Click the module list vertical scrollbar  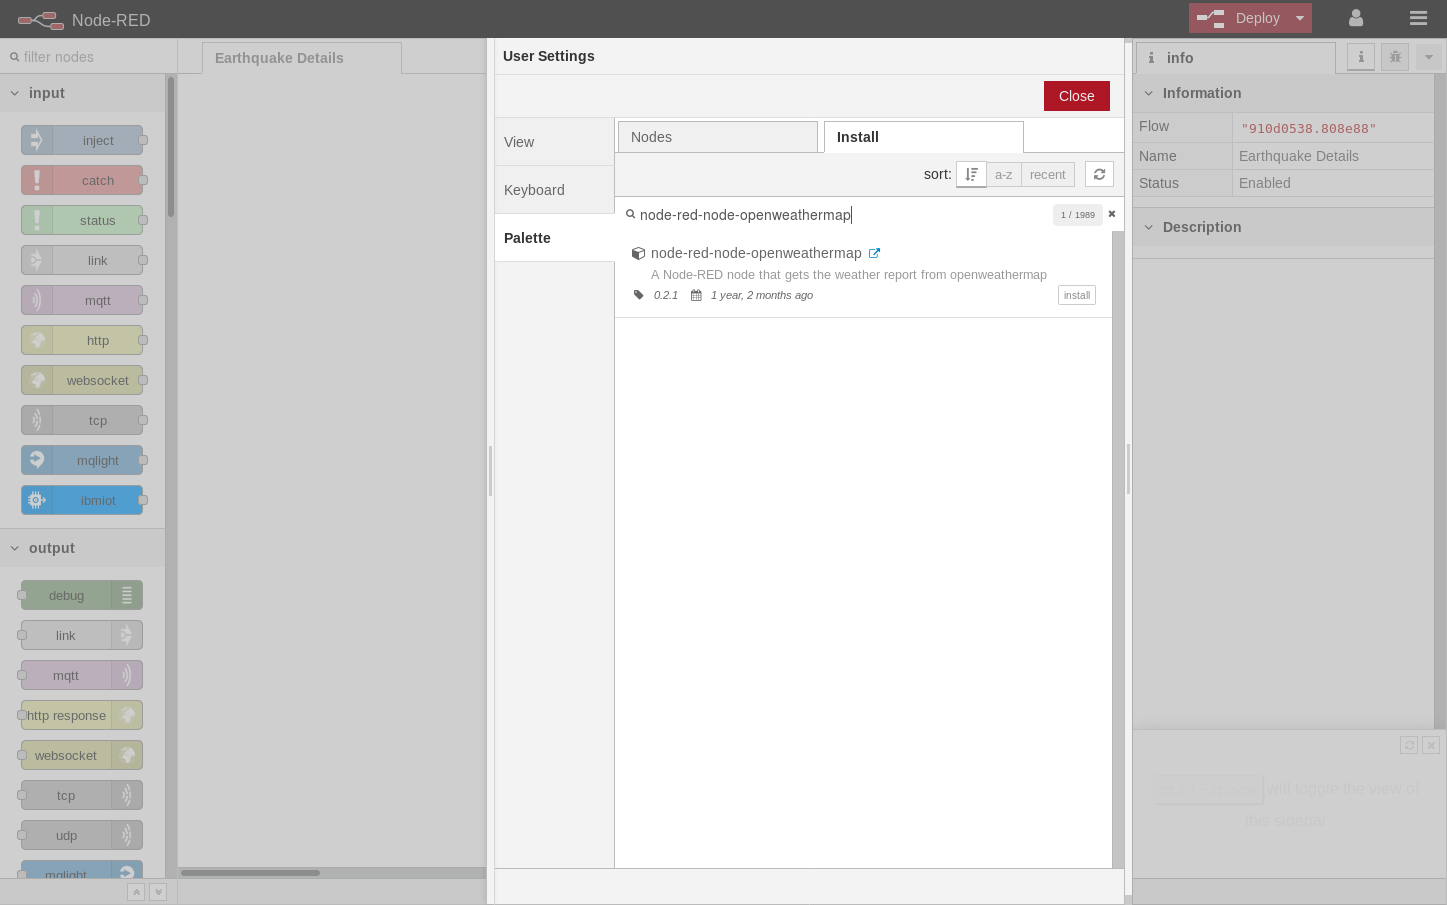click(1118, 549)
